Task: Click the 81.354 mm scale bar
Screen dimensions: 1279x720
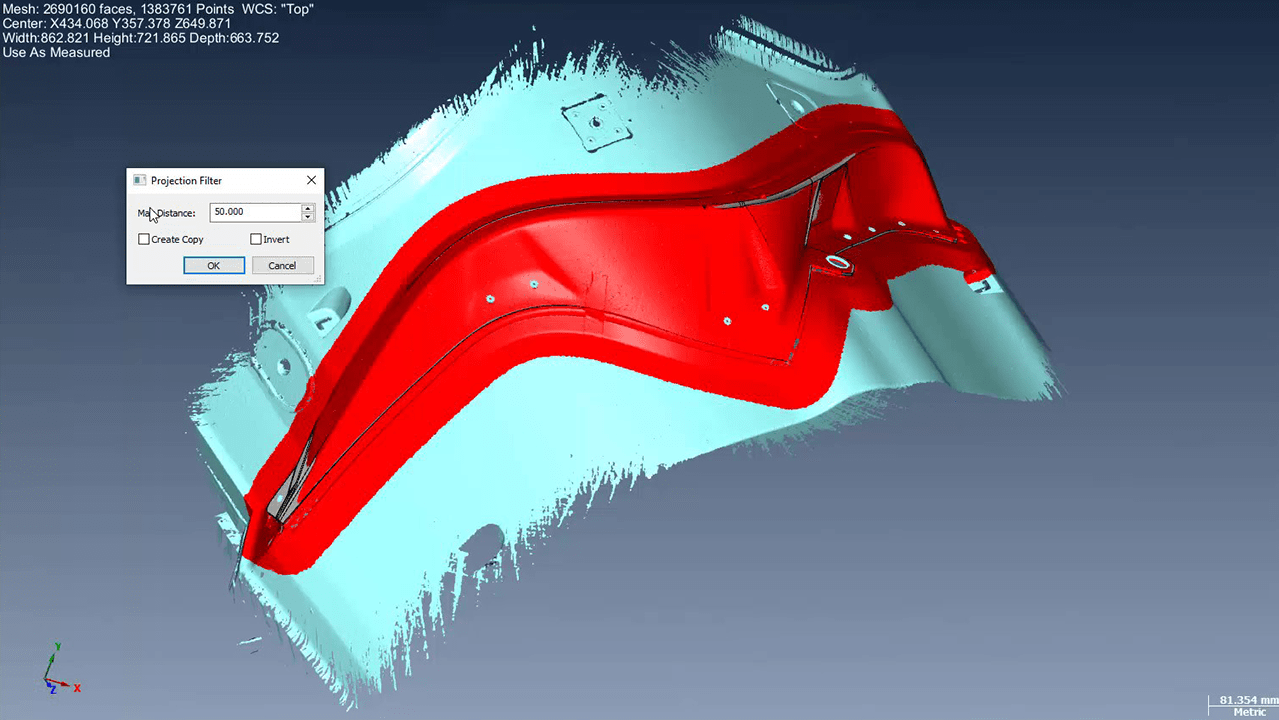Action: click(1244, 700)
